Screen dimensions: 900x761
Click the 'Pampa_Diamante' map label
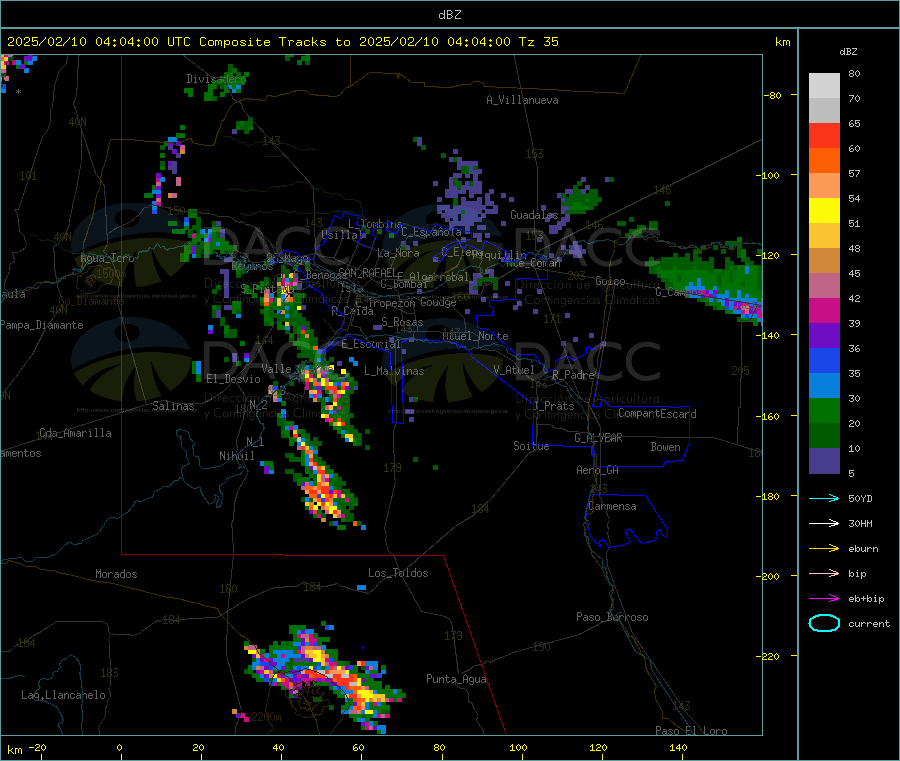(x=41, y=325)
